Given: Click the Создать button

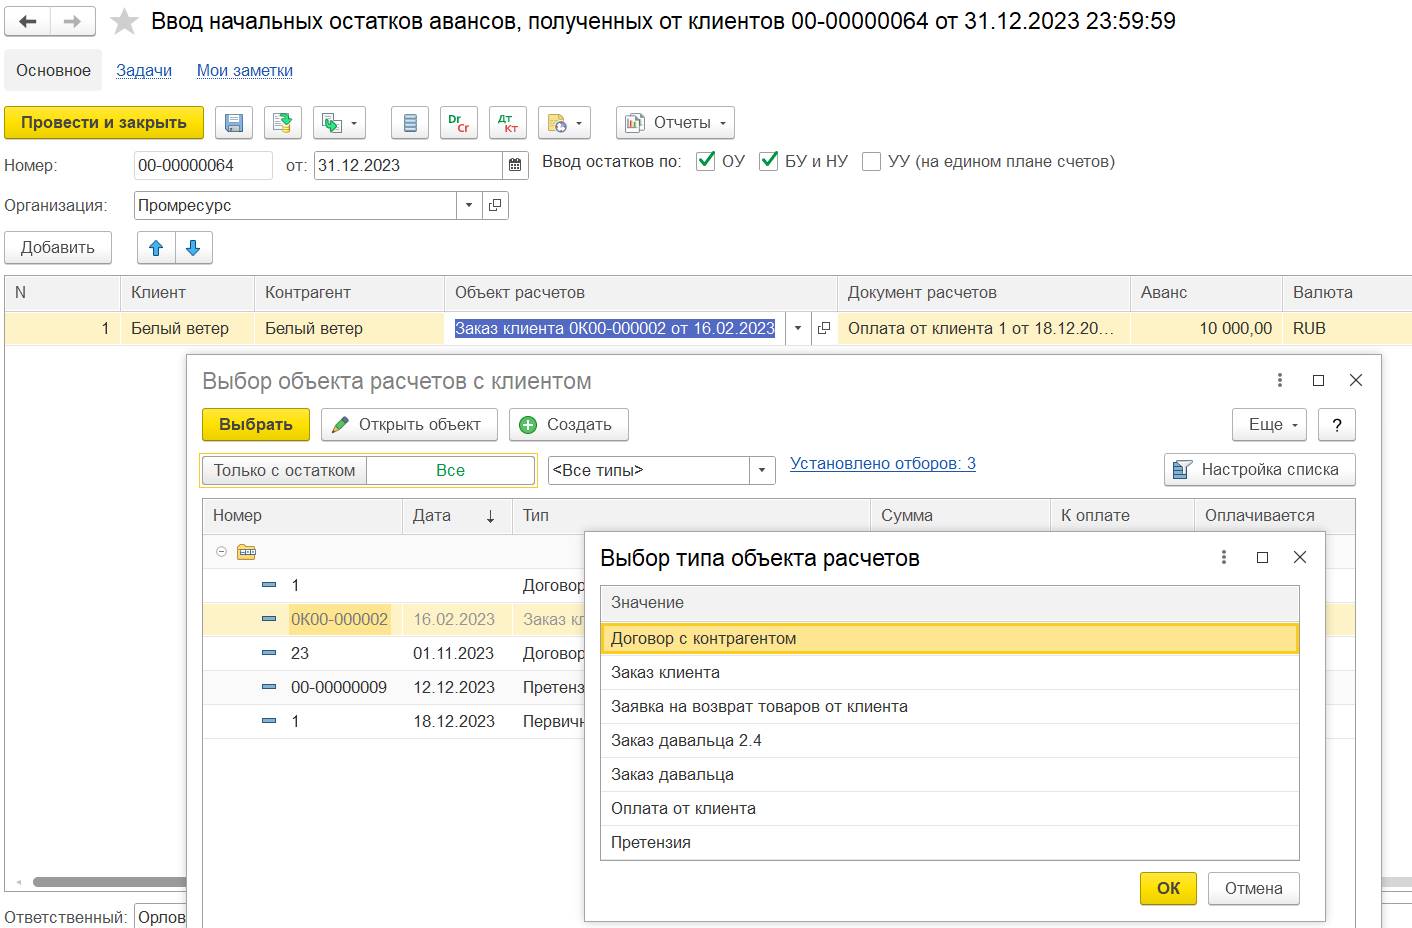Looking at the screenshot, I should tap(569, 425).
